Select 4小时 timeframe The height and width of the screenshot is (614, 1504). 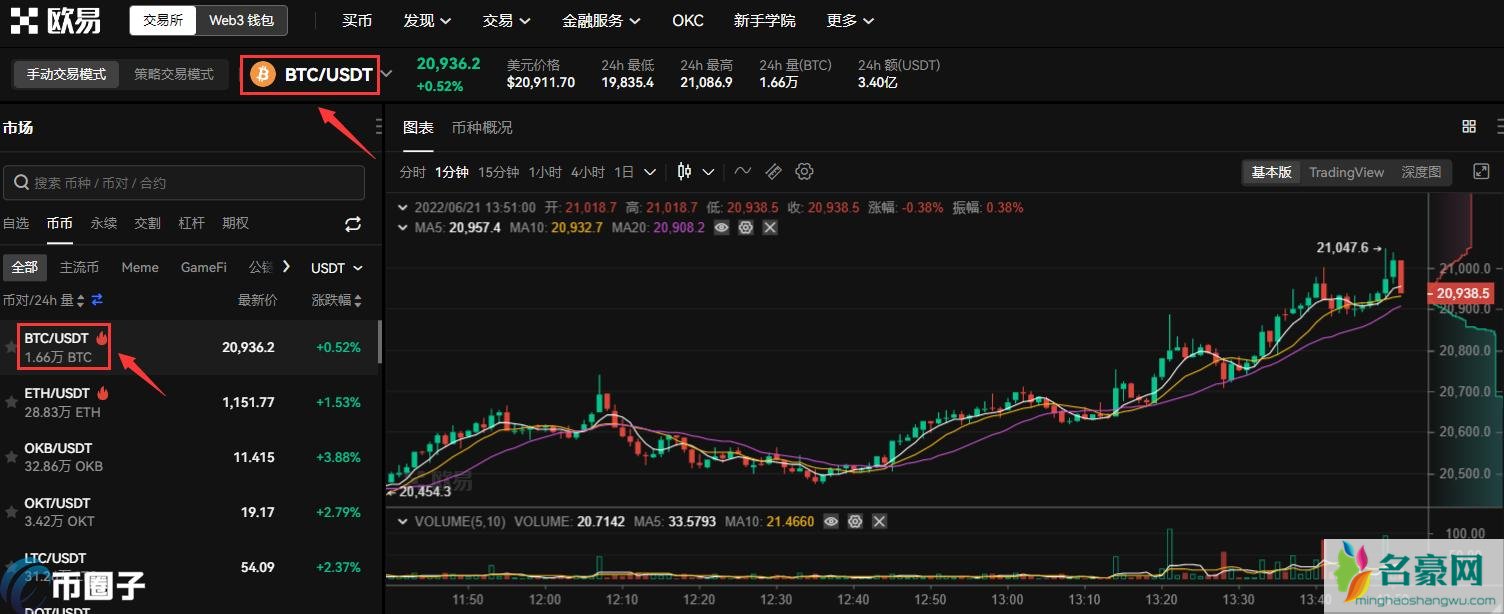tap(588, 172)
